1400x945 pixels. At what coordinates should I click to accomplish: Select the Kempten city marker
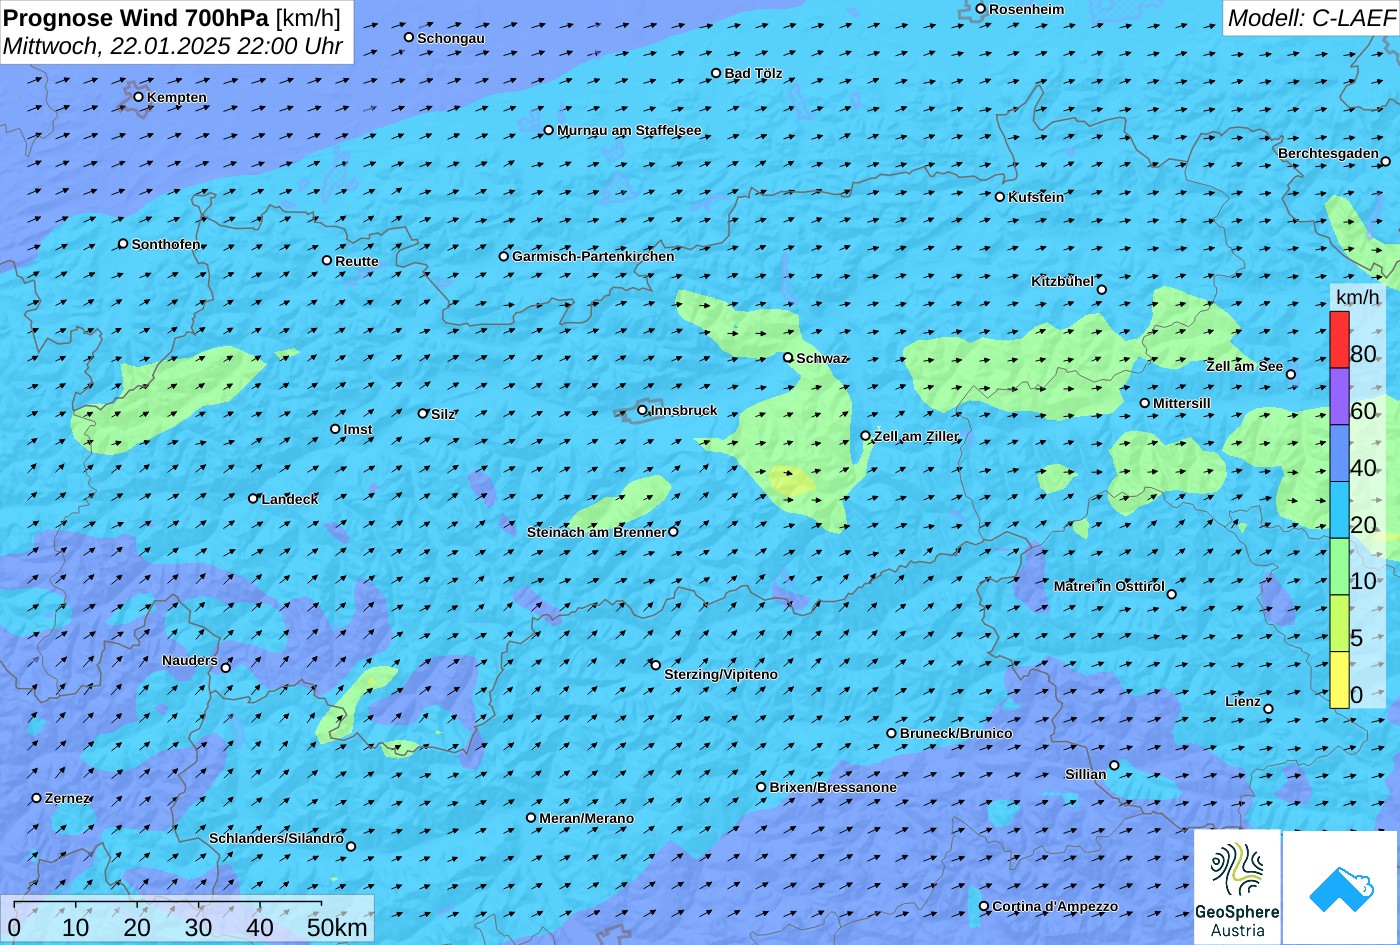[138, 97]
